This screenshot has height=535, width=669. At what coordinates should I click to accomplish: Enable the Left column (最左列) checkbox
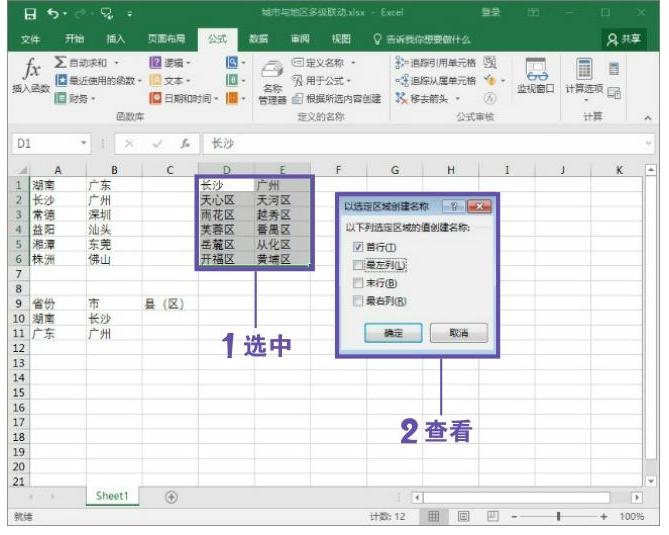coord(358,265)
